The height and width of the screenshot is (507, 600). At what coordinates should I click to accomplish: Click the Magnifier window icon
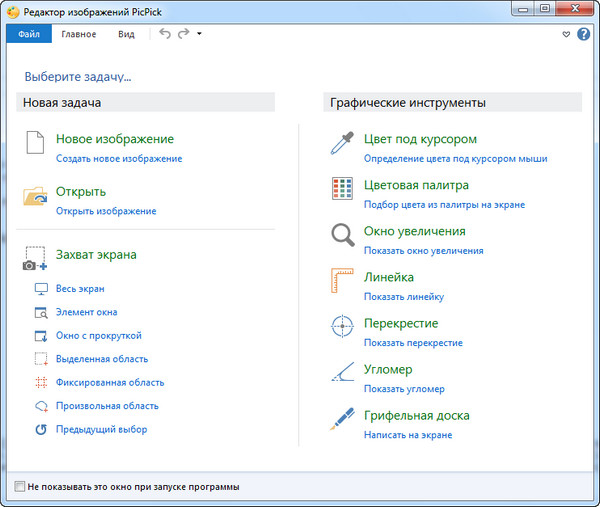(343, 236)
